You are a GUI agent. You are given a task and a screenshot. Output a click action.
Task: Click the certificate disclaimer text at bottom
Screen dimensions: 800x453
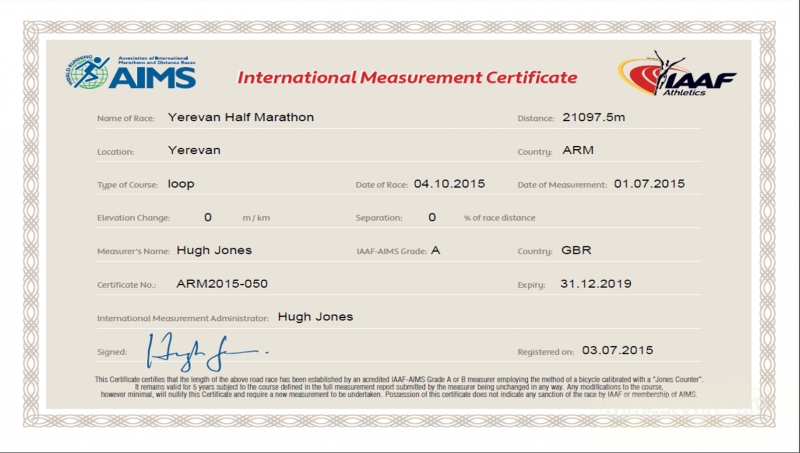[x=400, y=387]
